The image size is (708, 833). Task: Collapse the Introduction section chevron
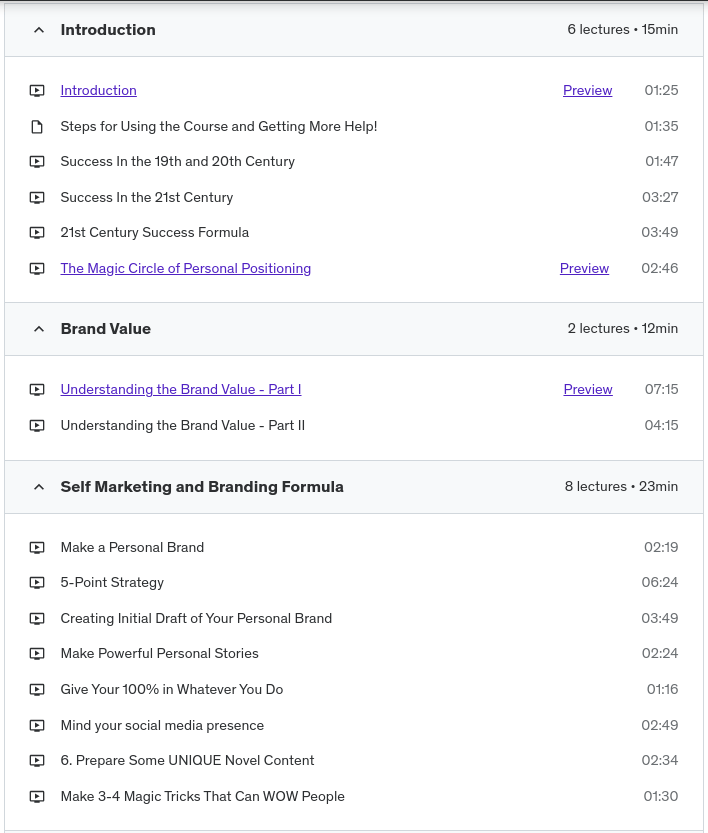[39, 30]
